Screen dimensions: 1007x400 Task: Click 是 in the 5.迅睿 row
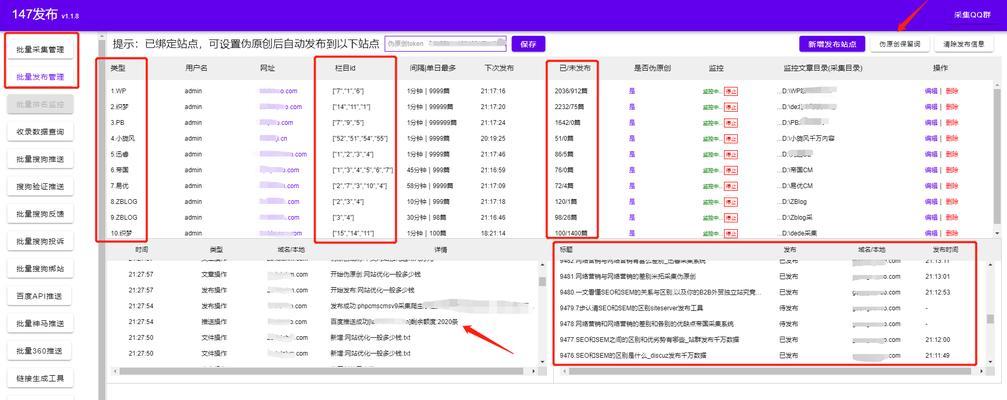(x=632, y=154)
